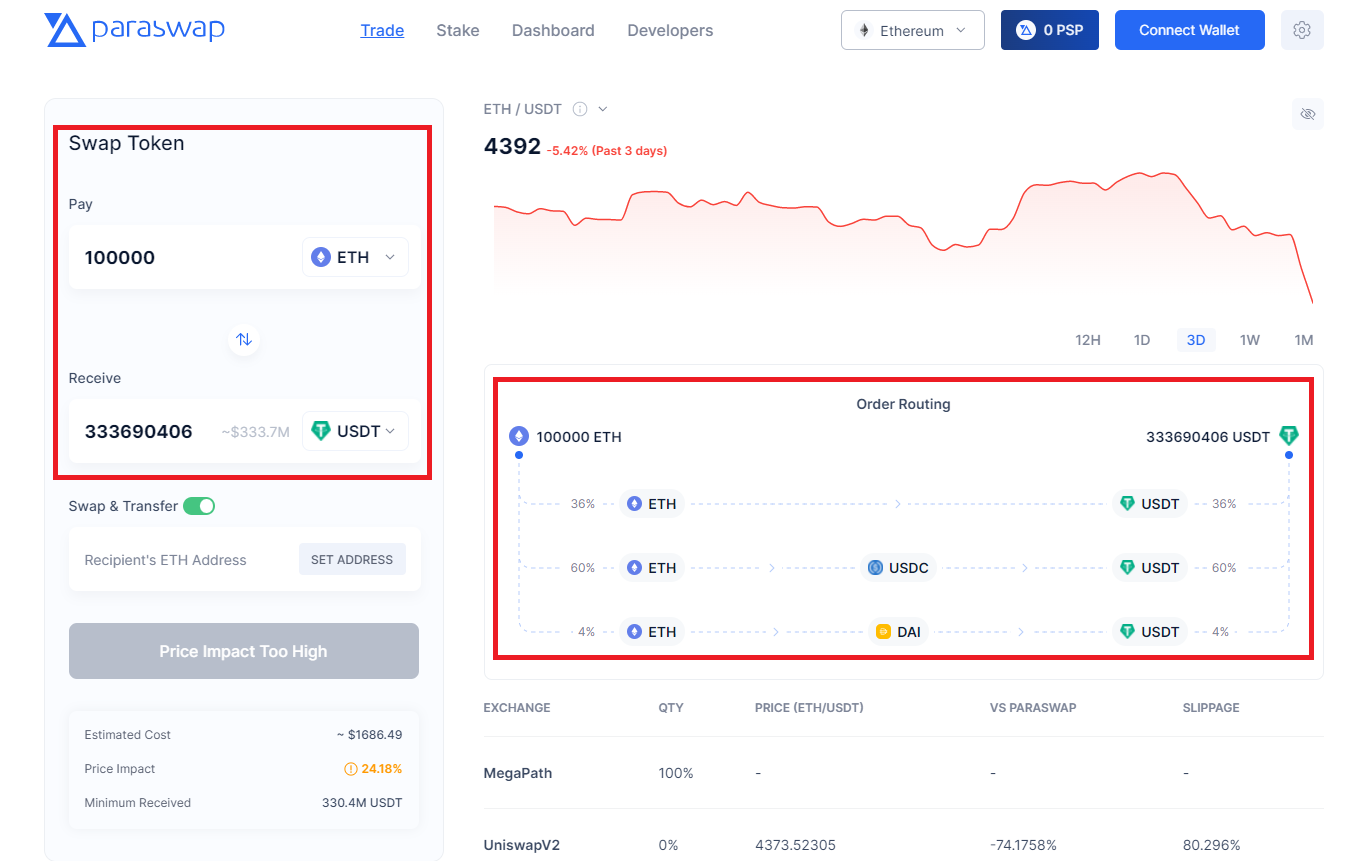Click the ParaSwap logo
Screen dimensions: 1369x861
click(x=134, y=30)
